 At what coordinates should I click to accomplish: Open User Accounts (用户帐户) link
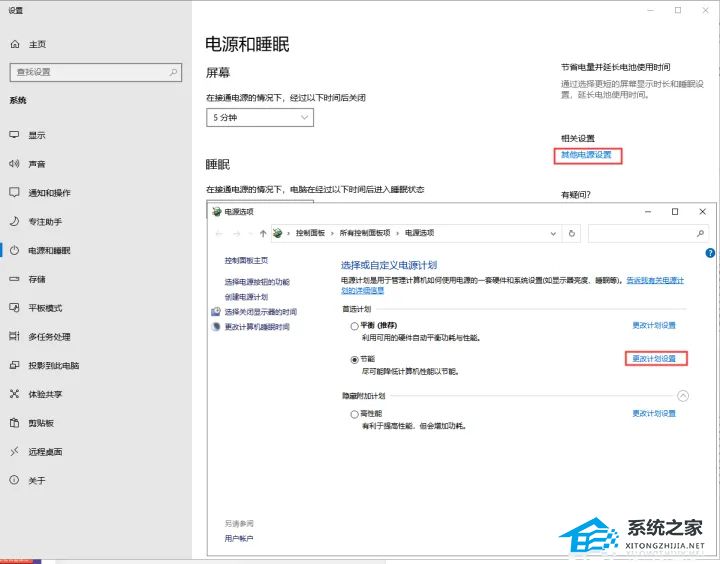tap(239, 538)
